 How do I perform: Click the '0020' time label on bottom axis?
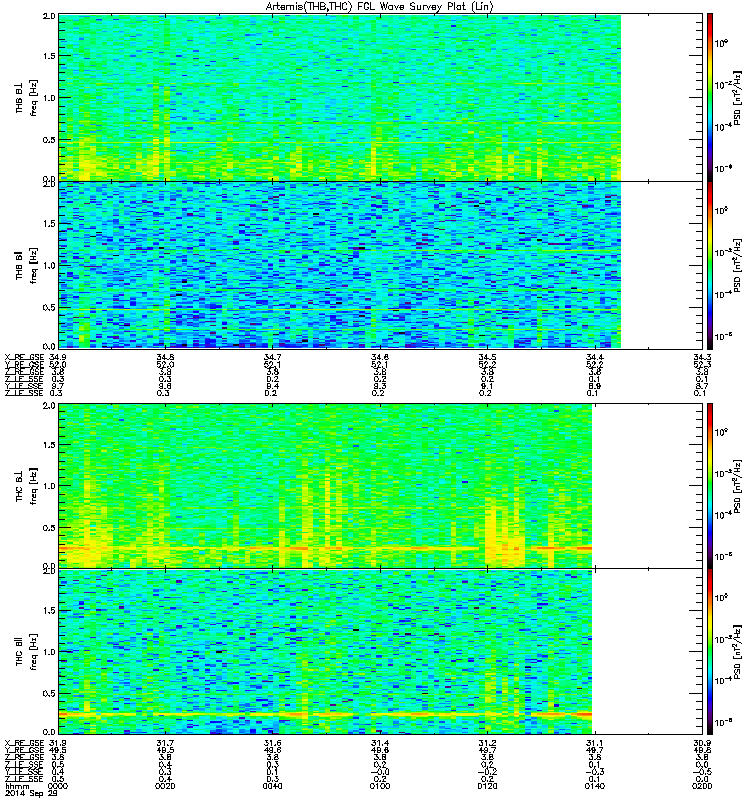pyautogui.click(x=165, y=786)
